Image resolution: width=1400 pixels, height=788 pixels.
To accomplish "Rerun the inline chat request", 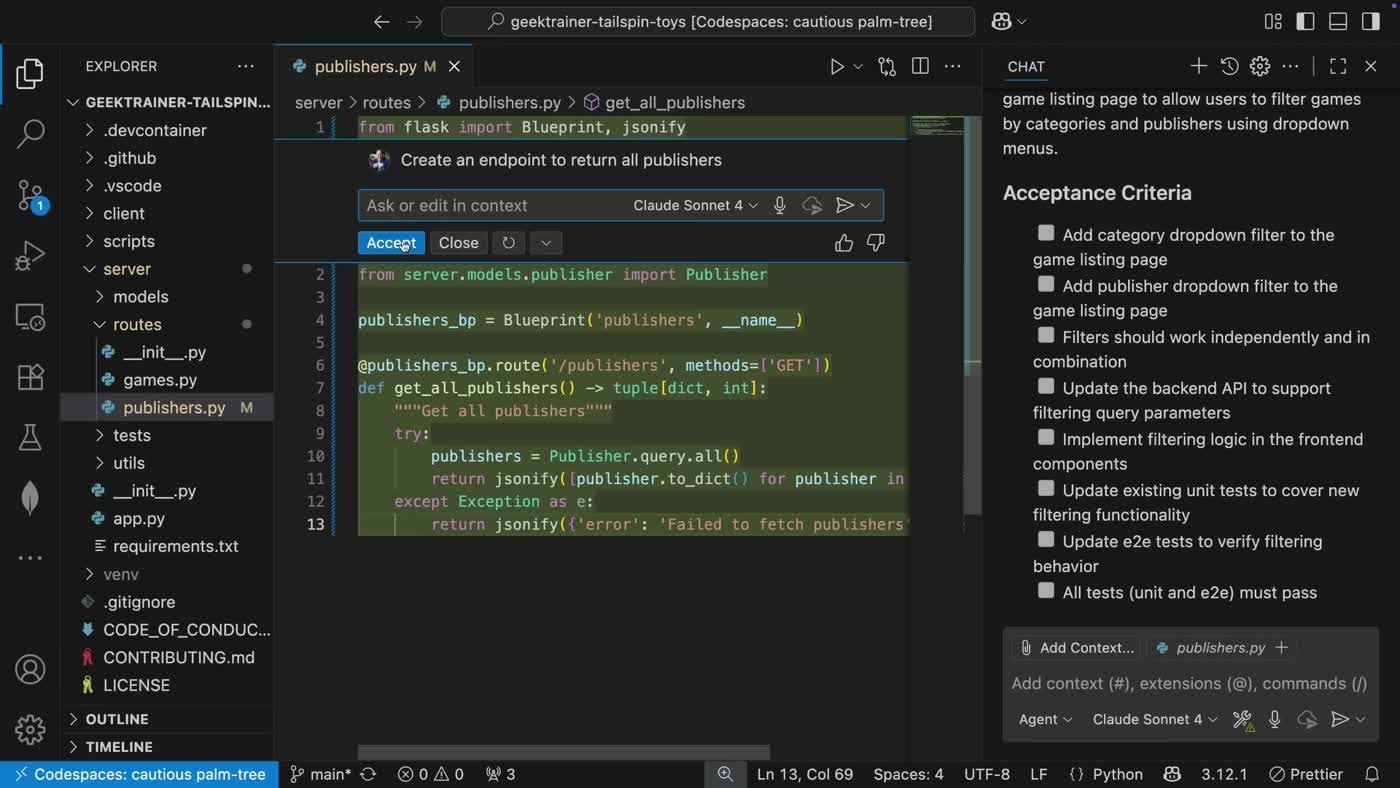I will (508, 243).
